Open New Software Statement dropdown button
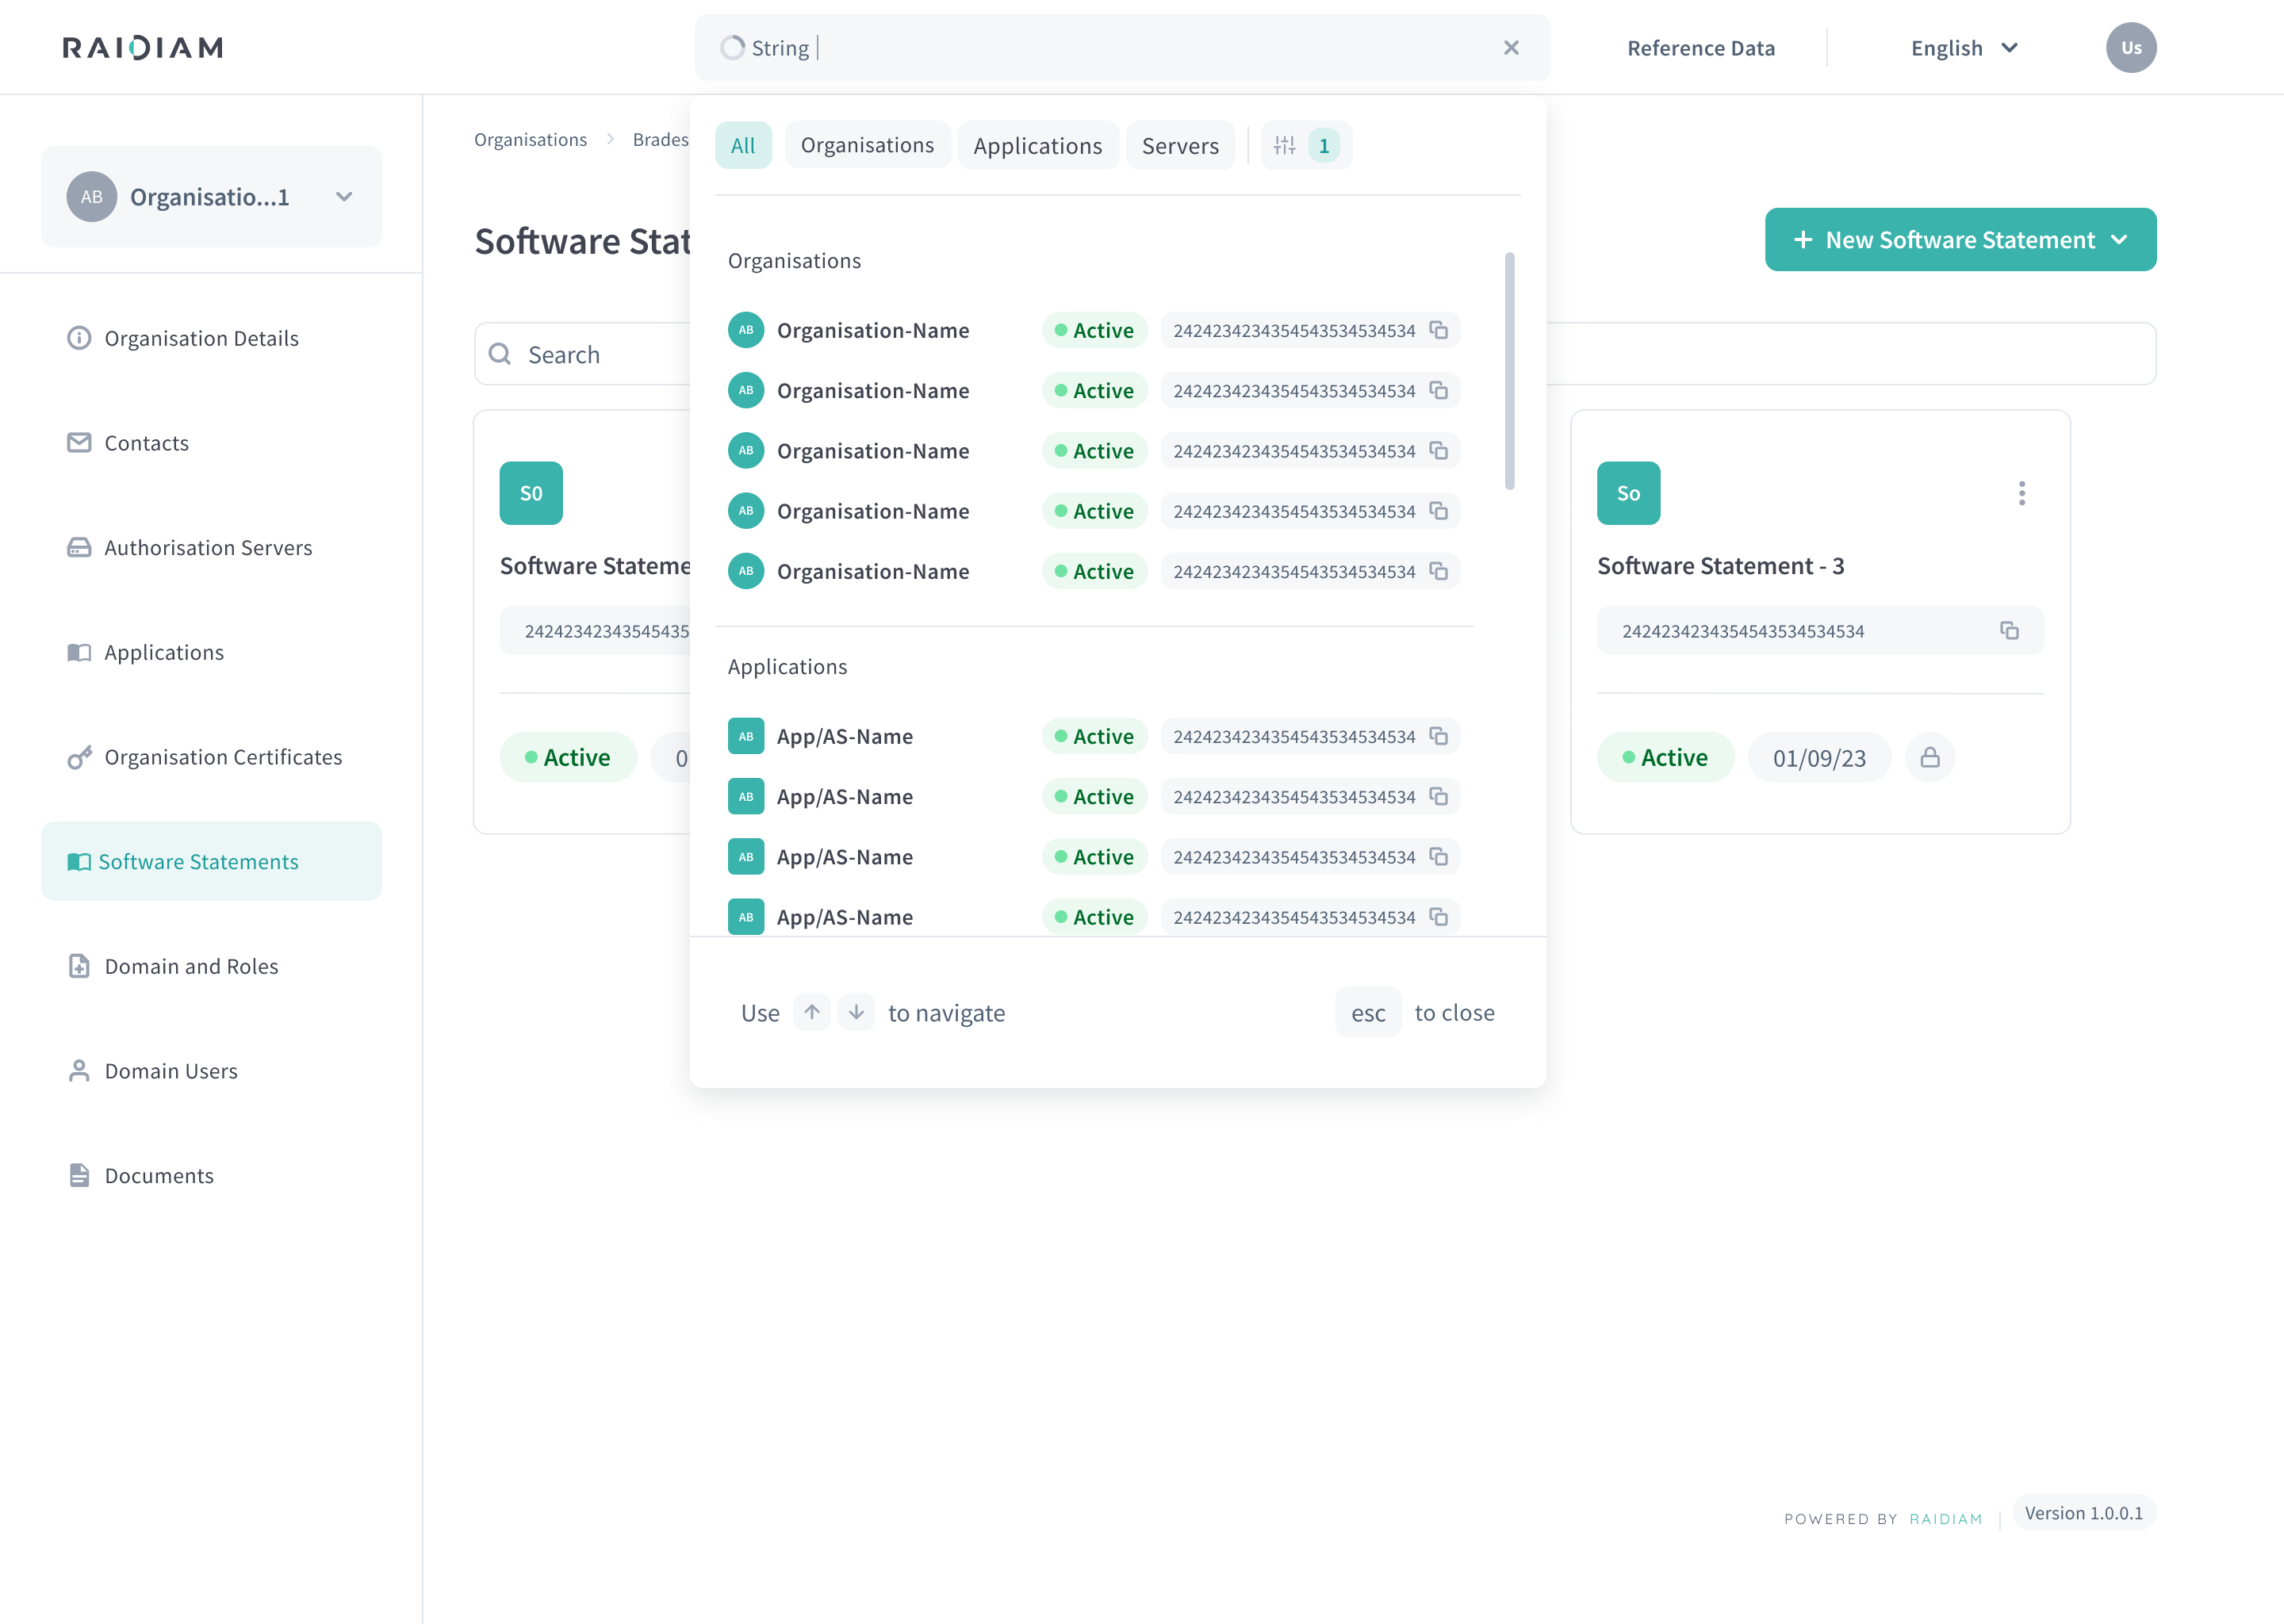Viewport: 2284px width, 1624px height. pyautogui.click(x=1960, y=240)
